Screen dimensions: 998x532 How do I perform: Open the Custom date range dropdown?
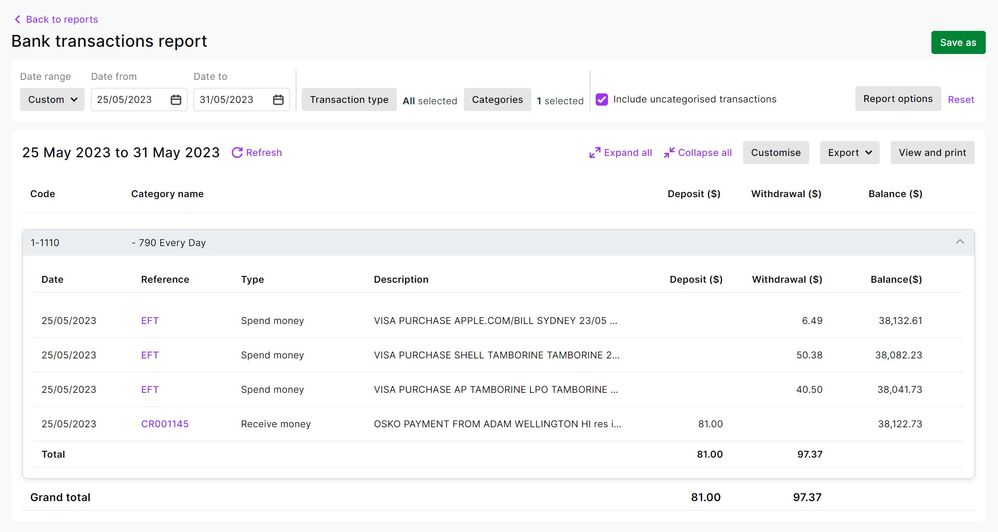tap(53, 100)
